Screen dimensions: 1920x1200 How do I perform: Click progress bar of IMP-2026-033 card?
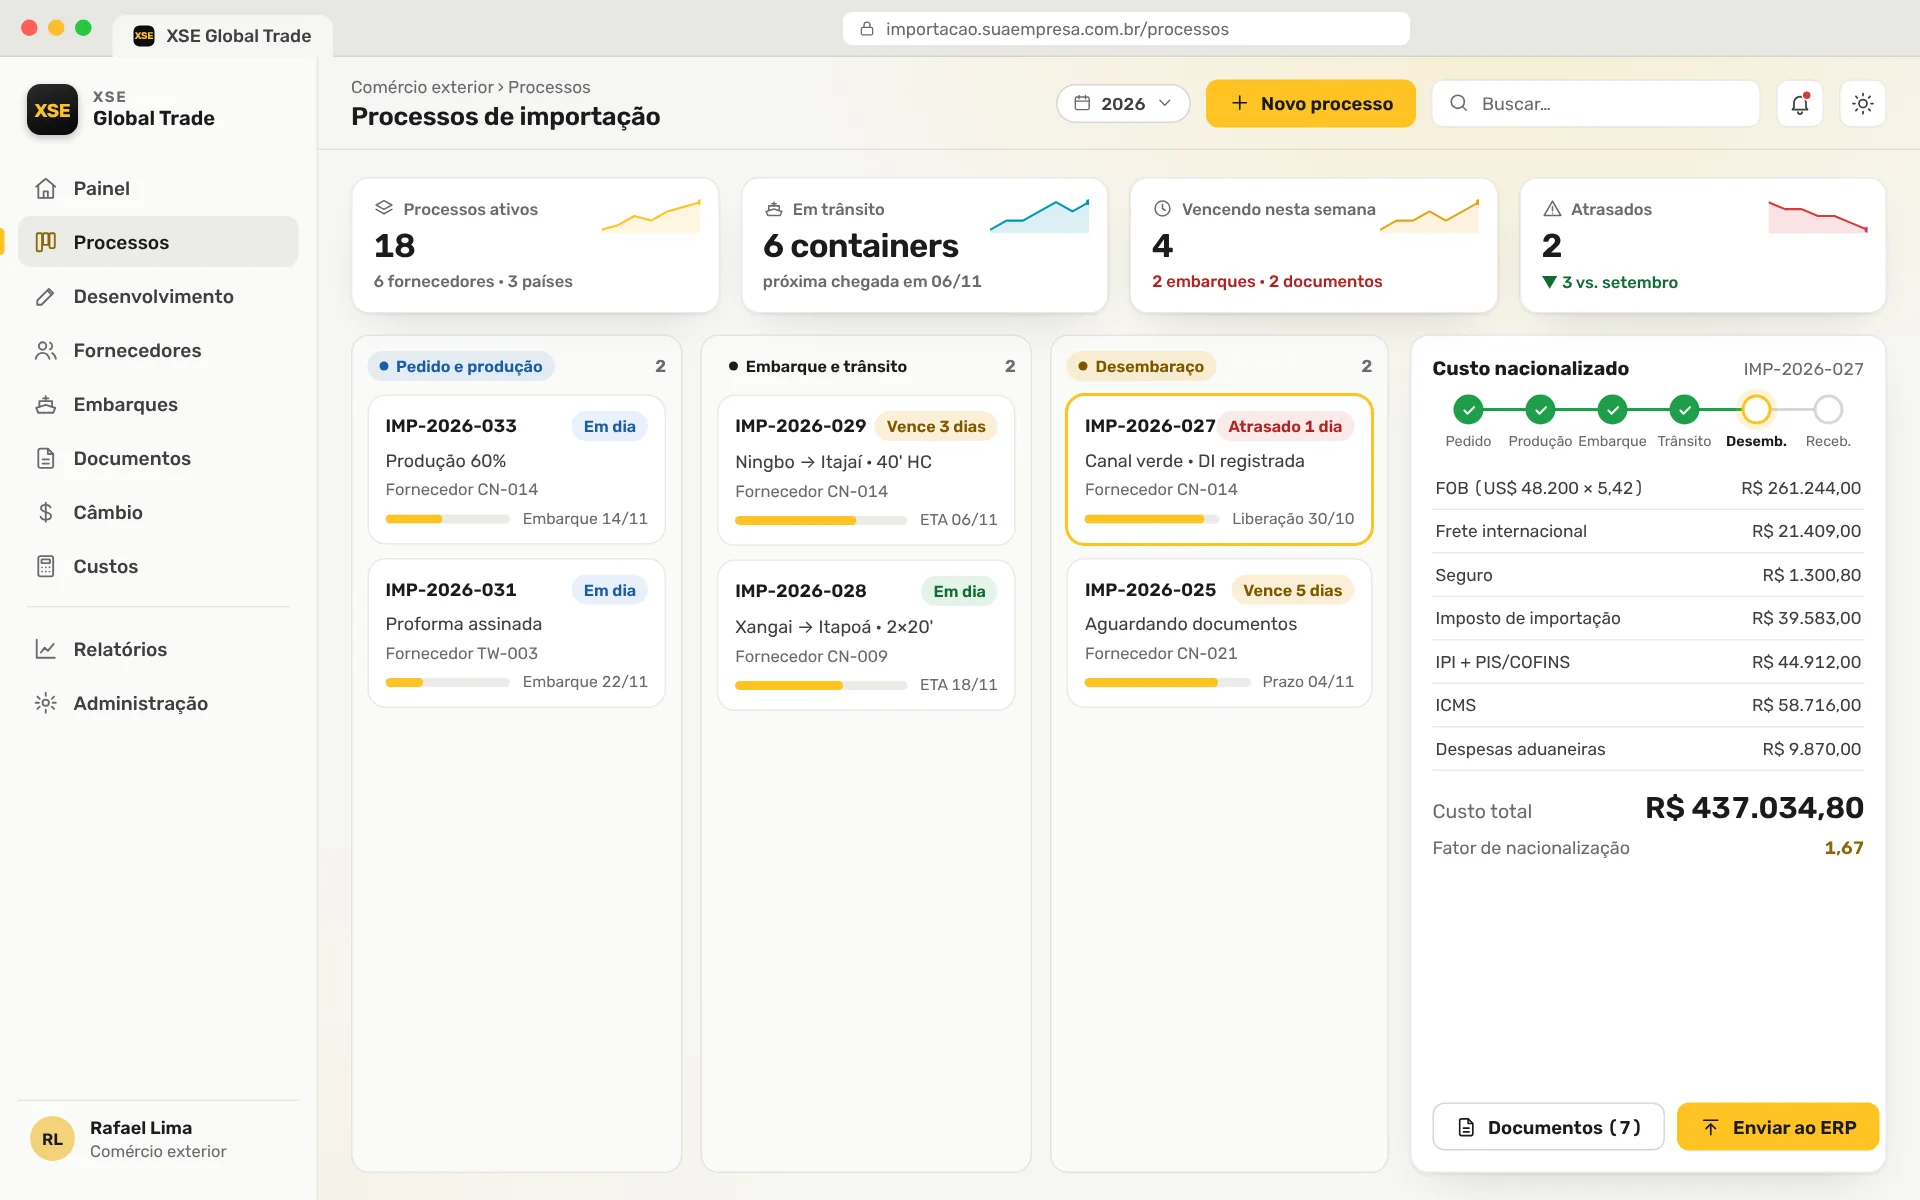(x=447, y=519)
